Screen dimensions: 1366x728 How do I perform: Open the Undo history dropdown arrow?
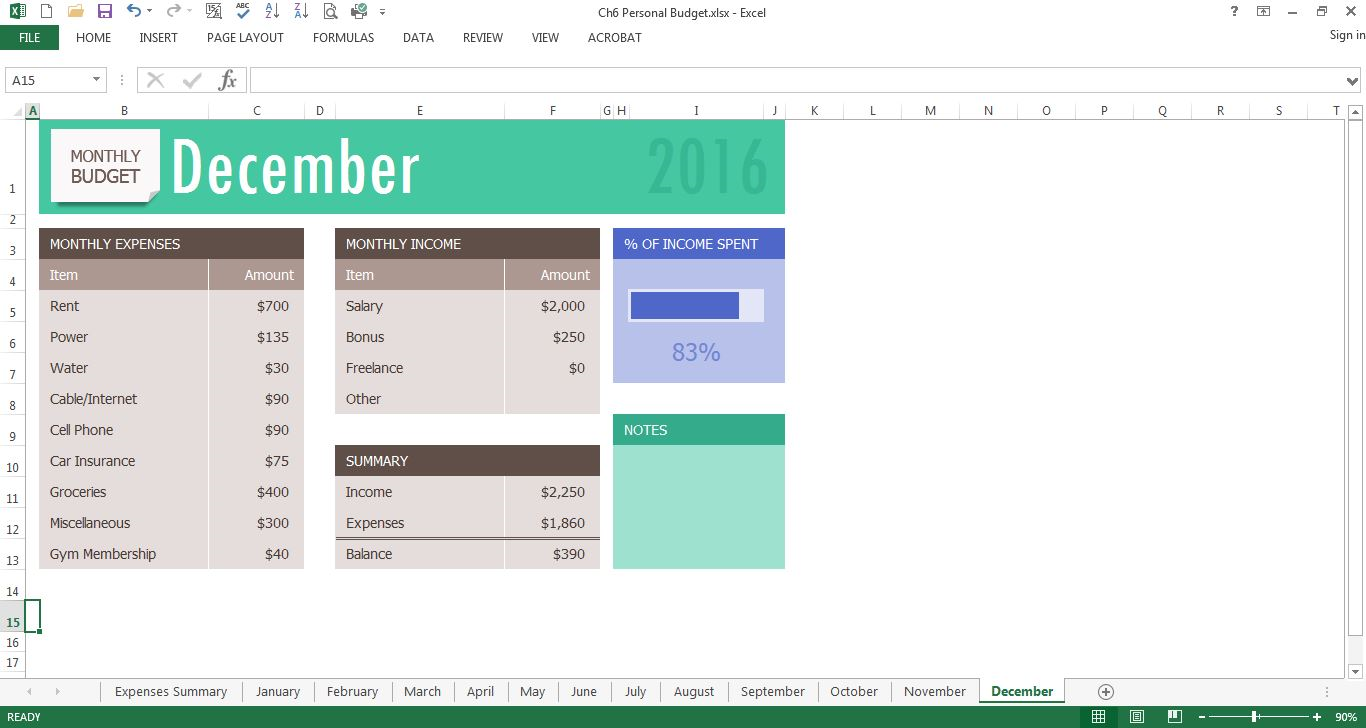tap(150, 12)
